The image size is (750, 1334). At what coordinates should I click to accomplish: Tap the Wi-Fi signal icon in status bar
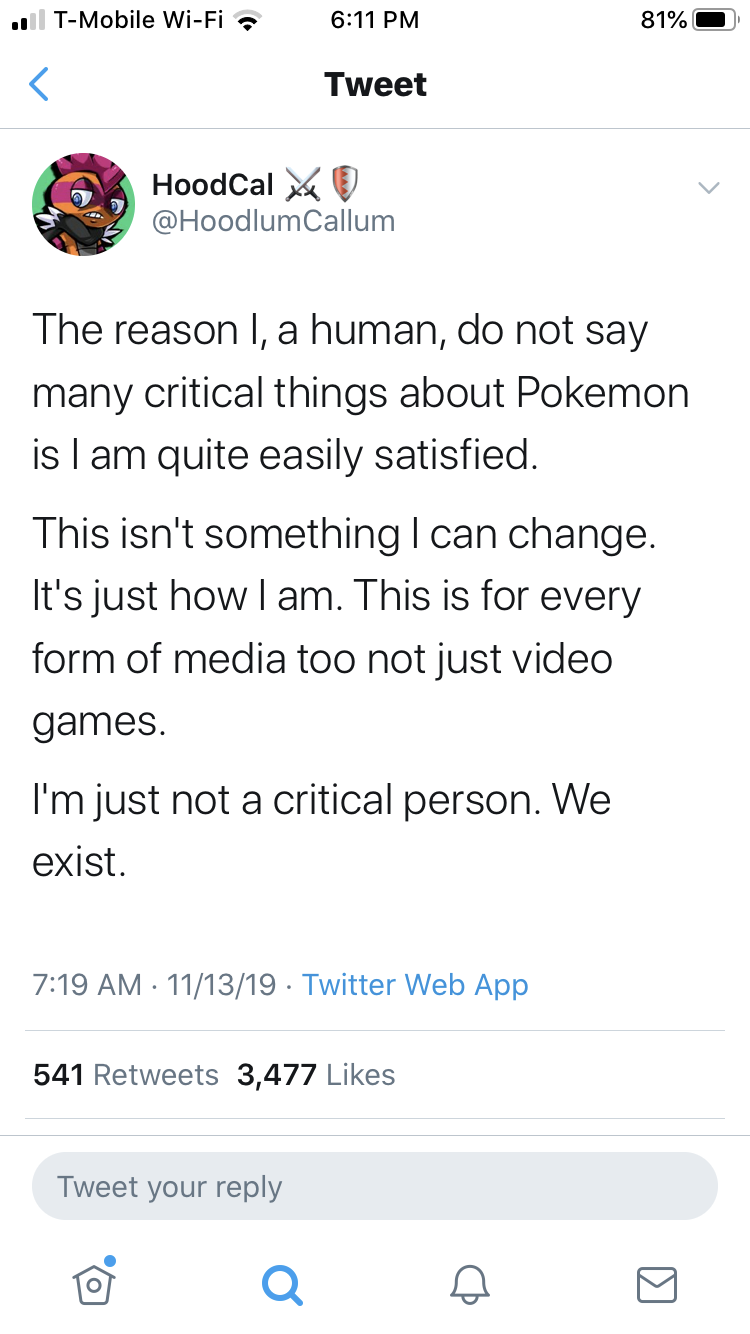coord(247,20)
